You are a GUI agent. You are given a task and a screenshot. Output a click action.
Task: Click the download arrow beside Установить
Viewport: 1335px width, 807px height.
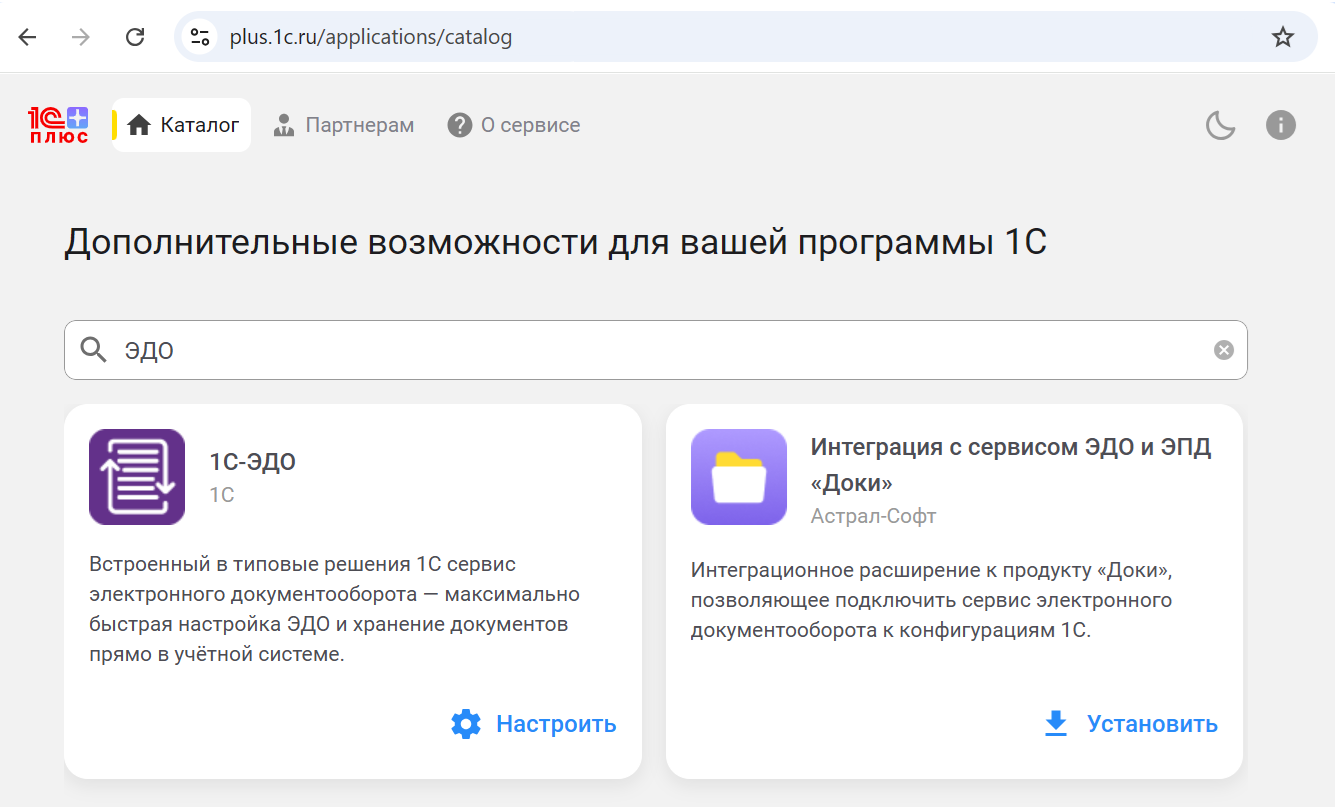[x=1056, y=724]
